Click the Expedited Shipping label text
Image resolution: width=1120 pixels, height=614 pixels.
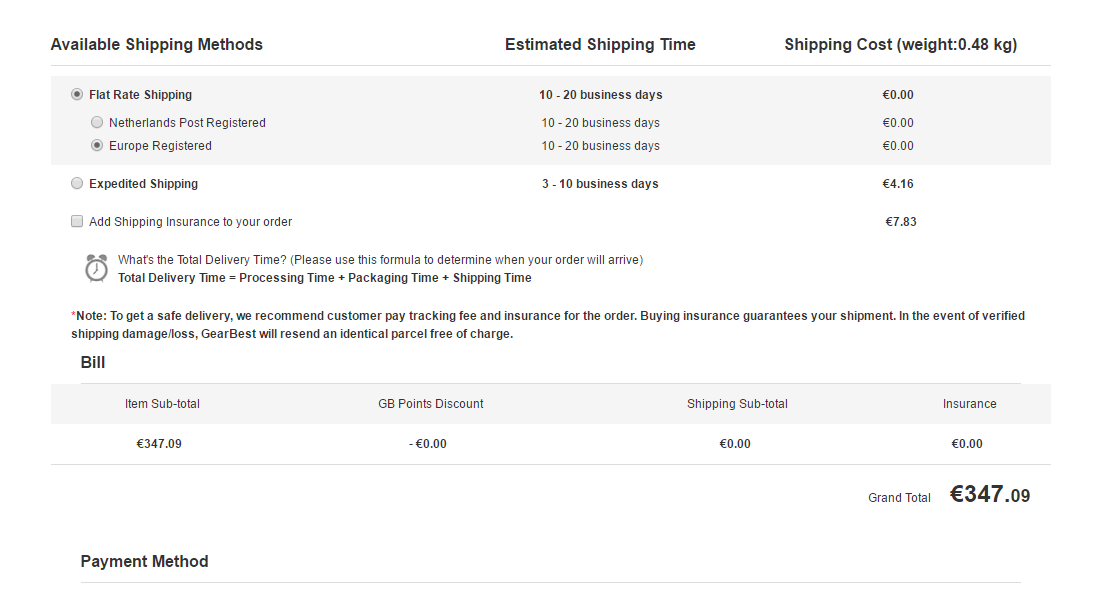coord(144,183)
